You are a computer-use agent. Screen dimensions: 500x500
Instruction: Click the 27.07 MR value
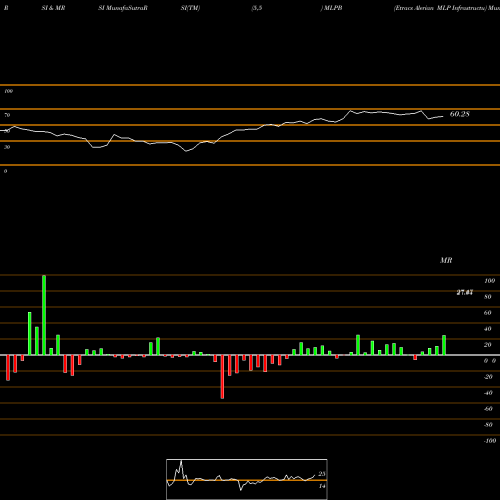click(465, 292)
